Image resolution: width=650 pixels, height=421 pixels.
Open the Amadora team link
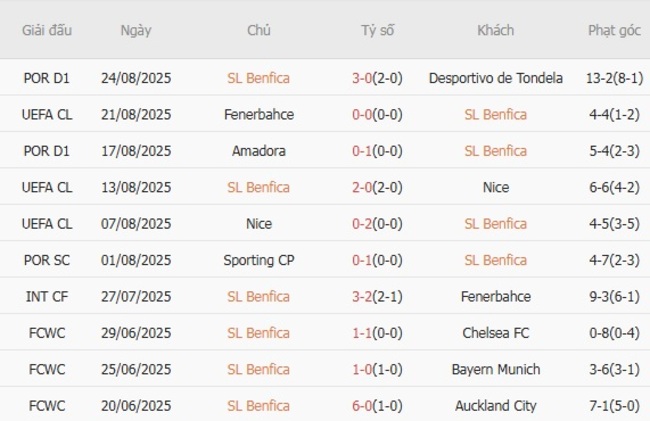click(259, 151)
